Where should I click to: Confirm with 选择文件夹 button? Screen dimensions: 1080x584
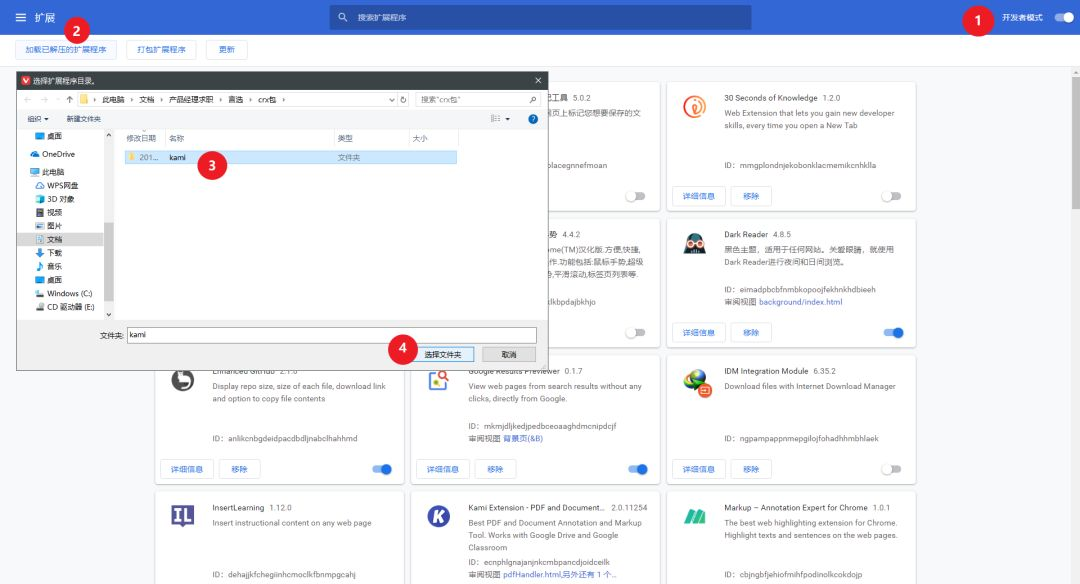[x=442, y=355]
